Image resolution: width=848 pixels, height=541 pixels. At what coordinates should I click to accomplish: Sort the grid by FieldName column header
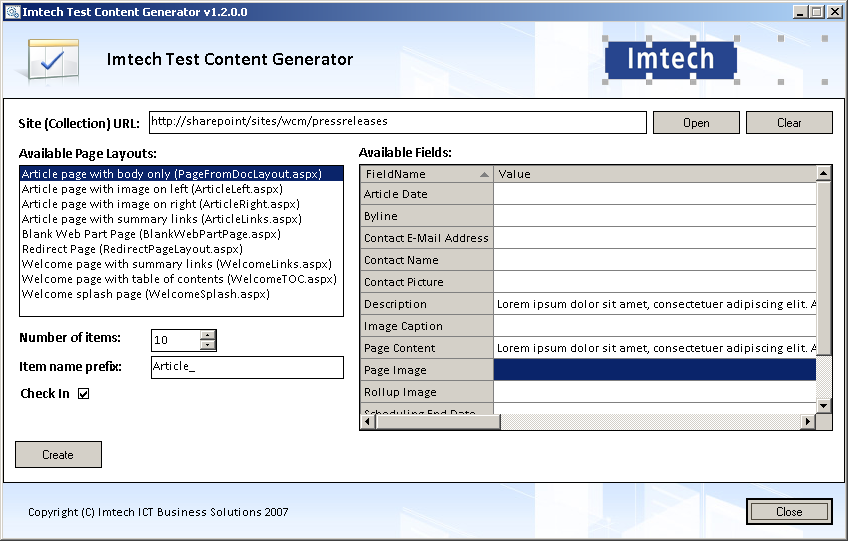(427, 174)
